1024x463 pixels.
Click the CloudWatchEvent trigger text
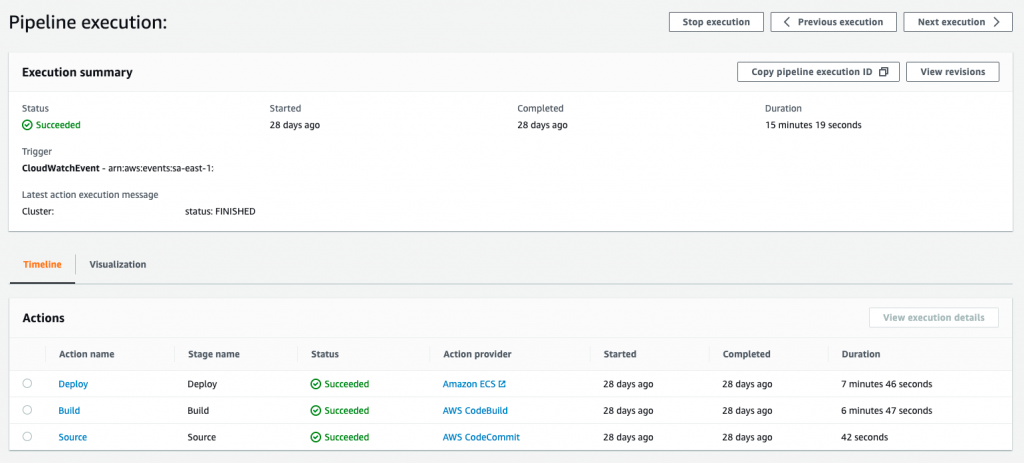coord(62,168)
